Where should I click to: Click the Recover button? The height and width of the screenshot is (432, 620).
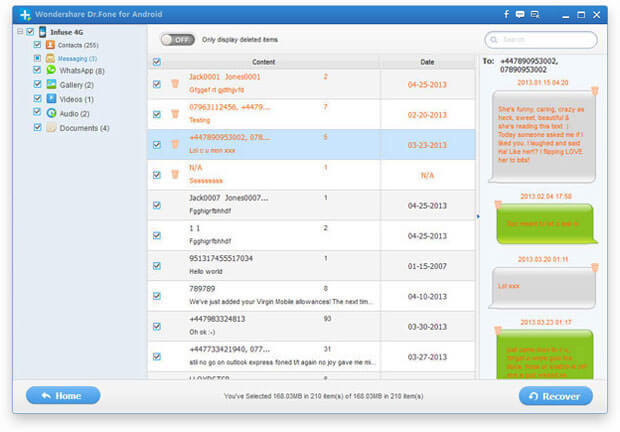click(x=556, y=396)
